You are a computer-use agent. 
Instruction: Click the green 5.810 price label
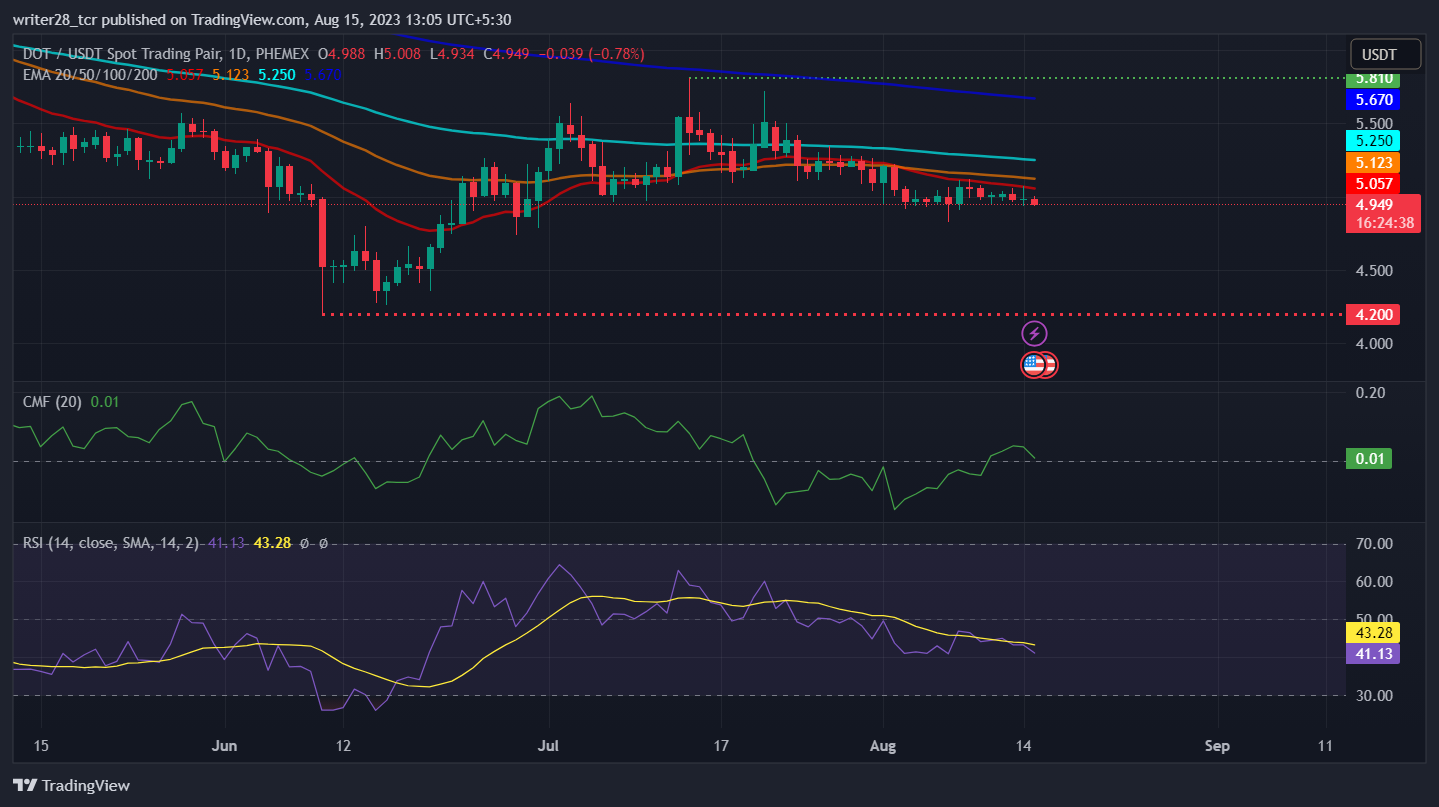1372,78
